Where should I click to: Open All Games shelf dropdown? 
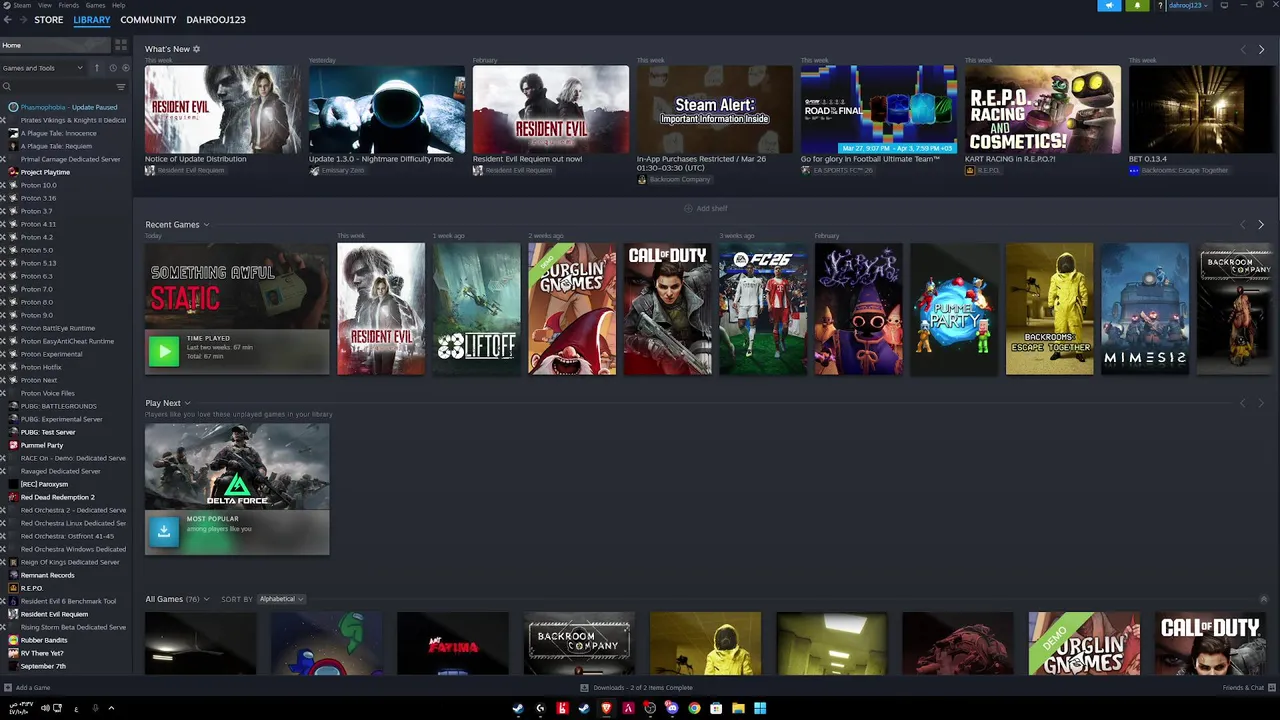coord(207,599)
